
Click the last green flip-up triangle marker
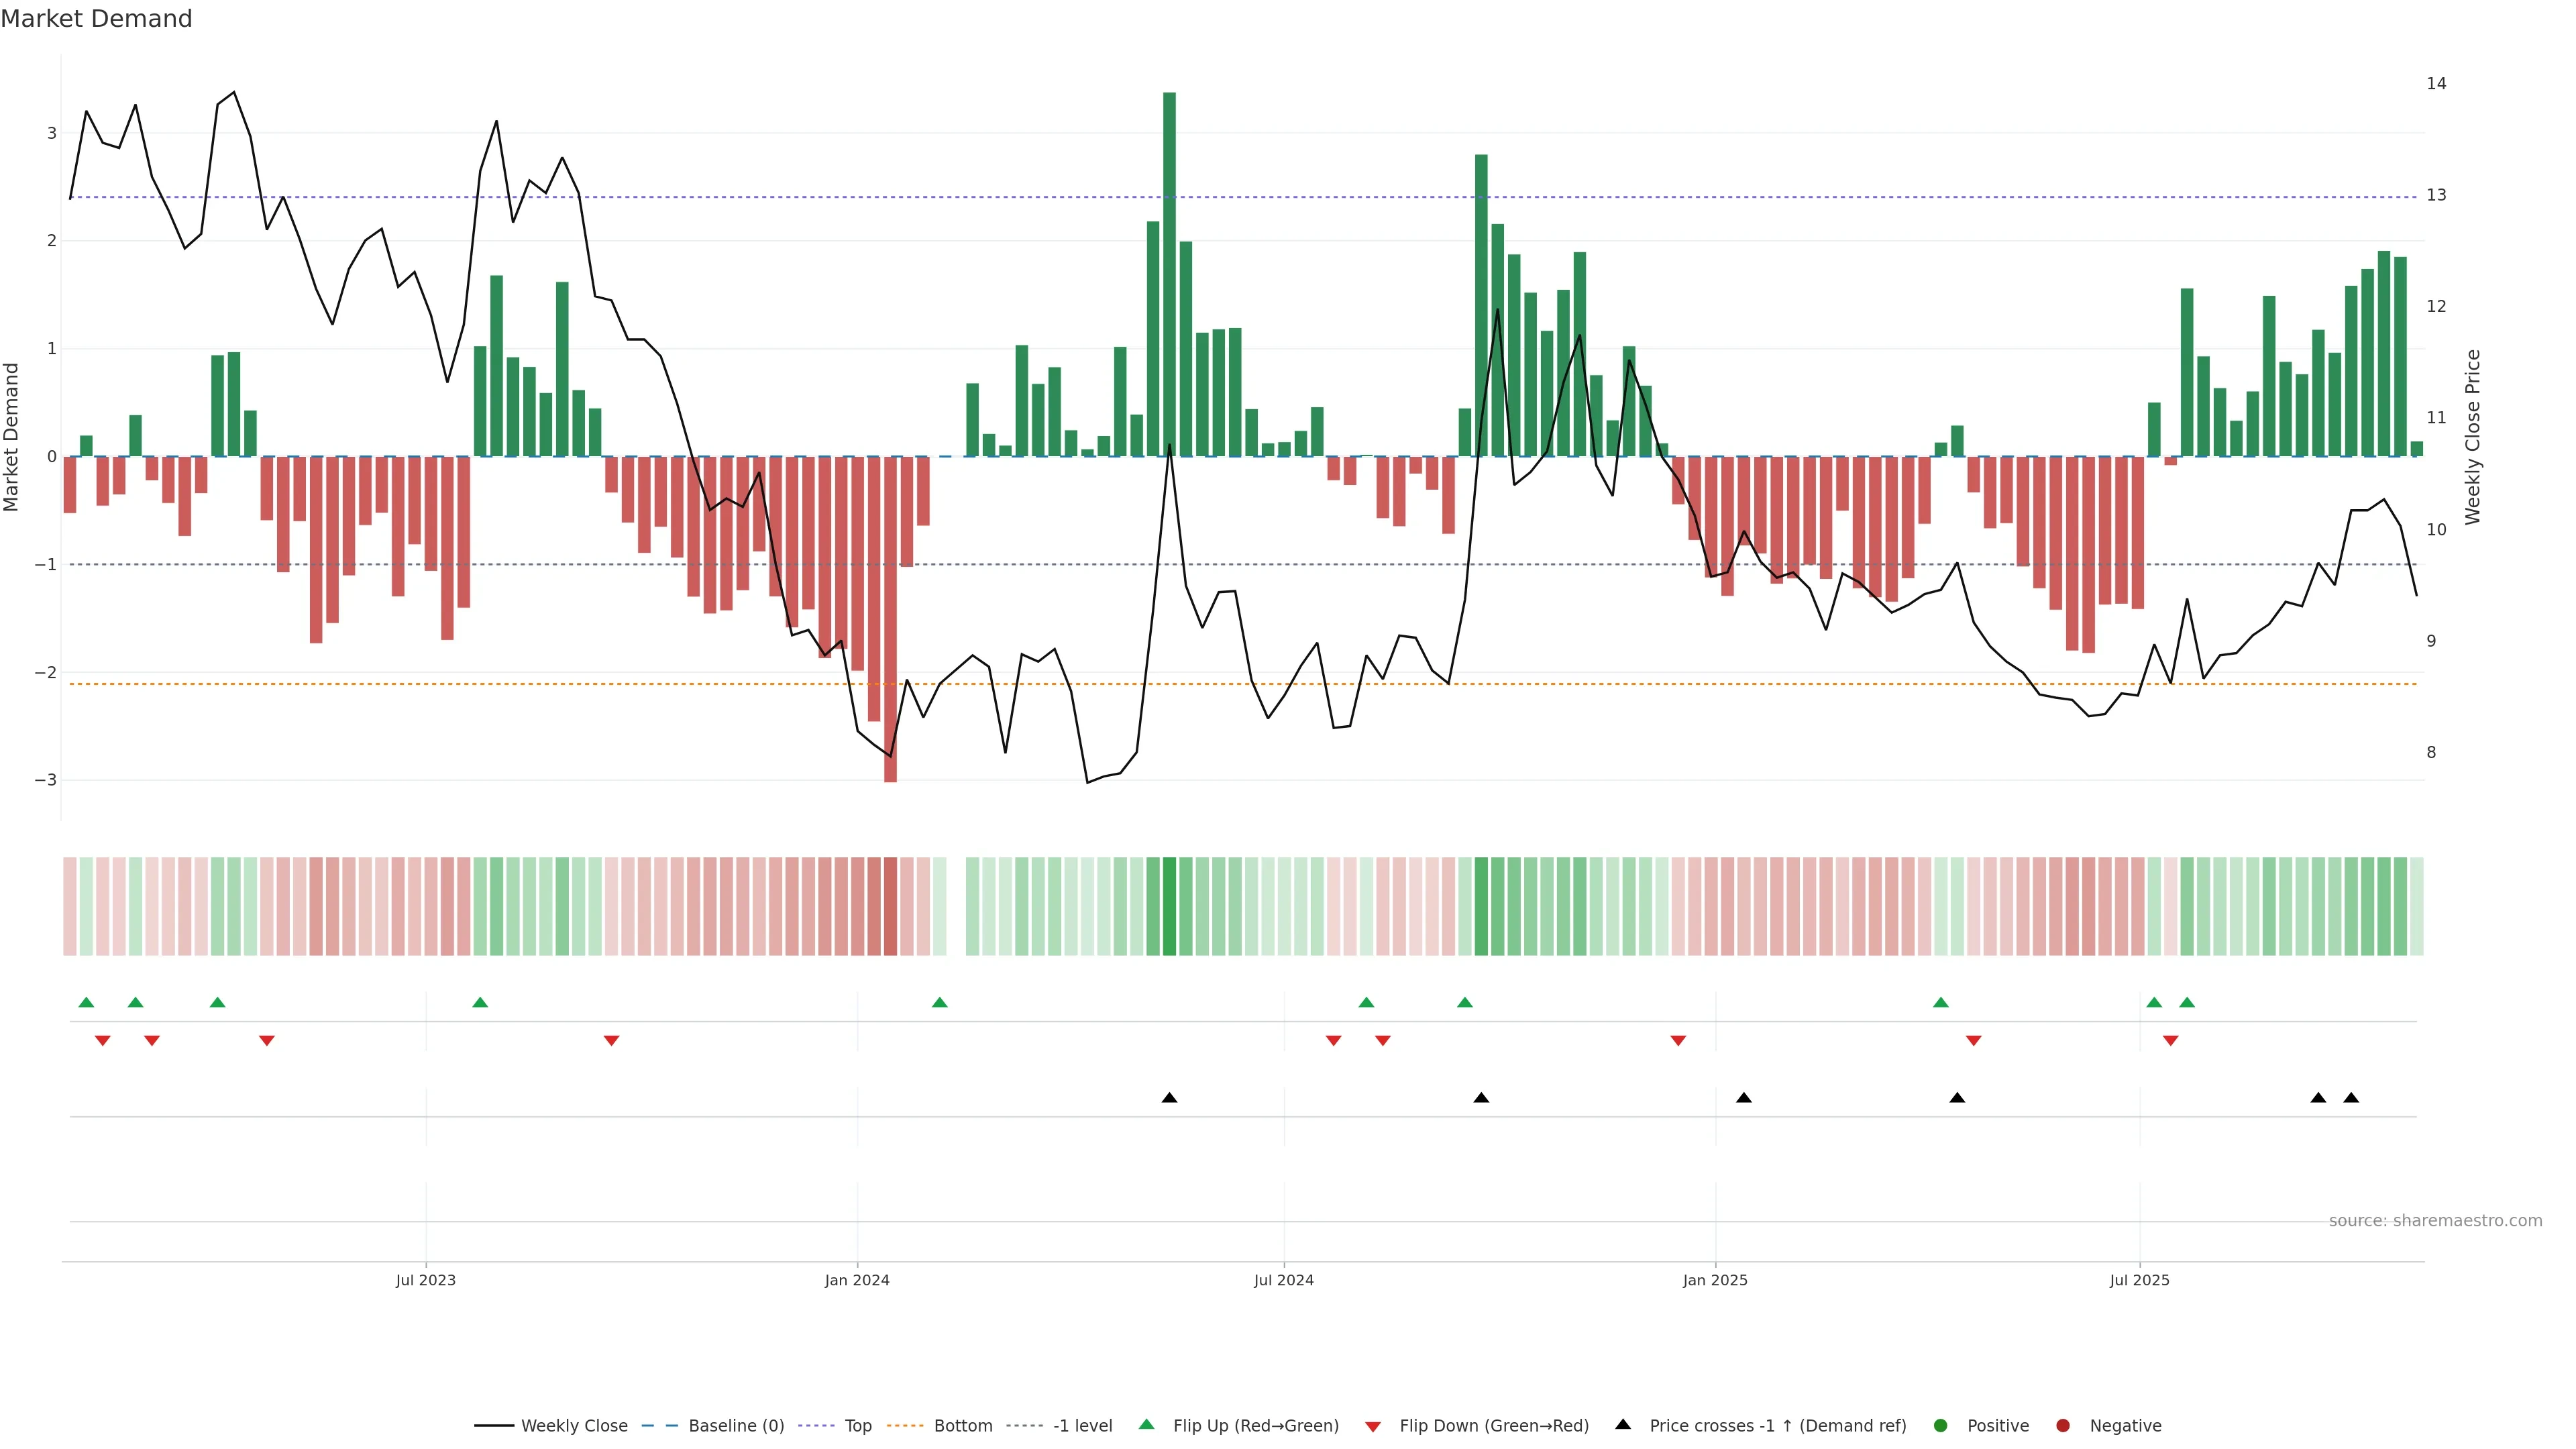pos(2187,1002)
